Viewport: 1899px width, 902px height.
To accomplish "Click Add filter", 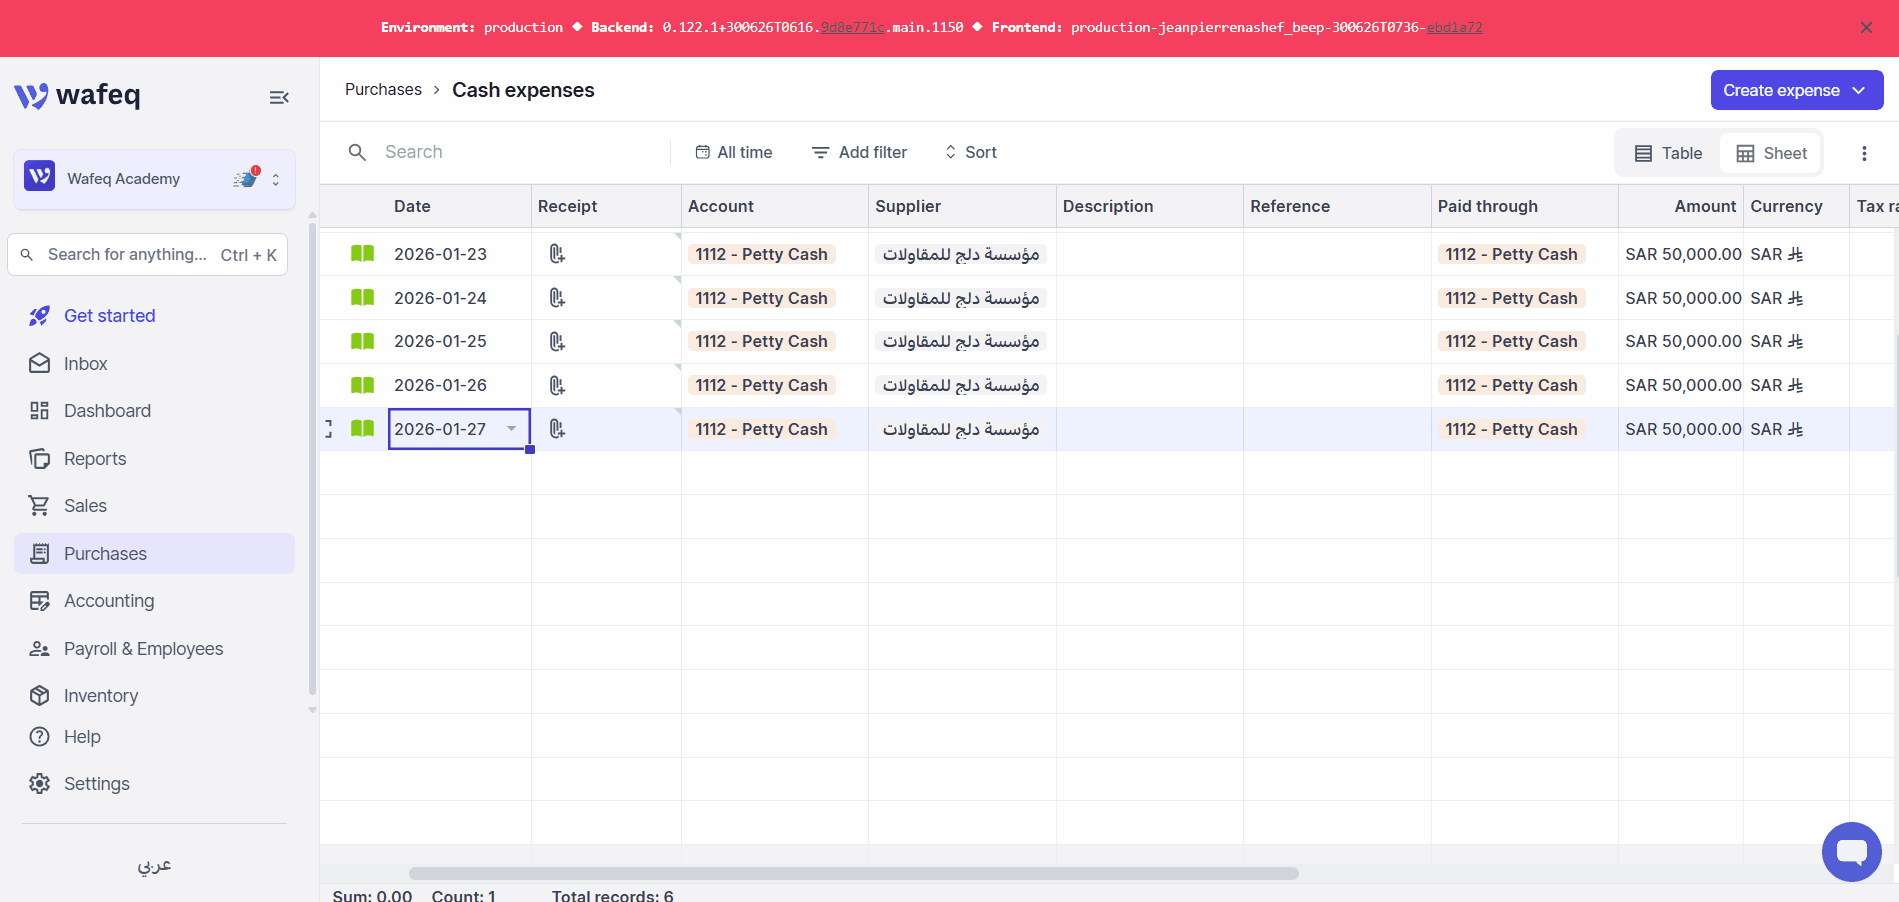I will coord(860,152).
